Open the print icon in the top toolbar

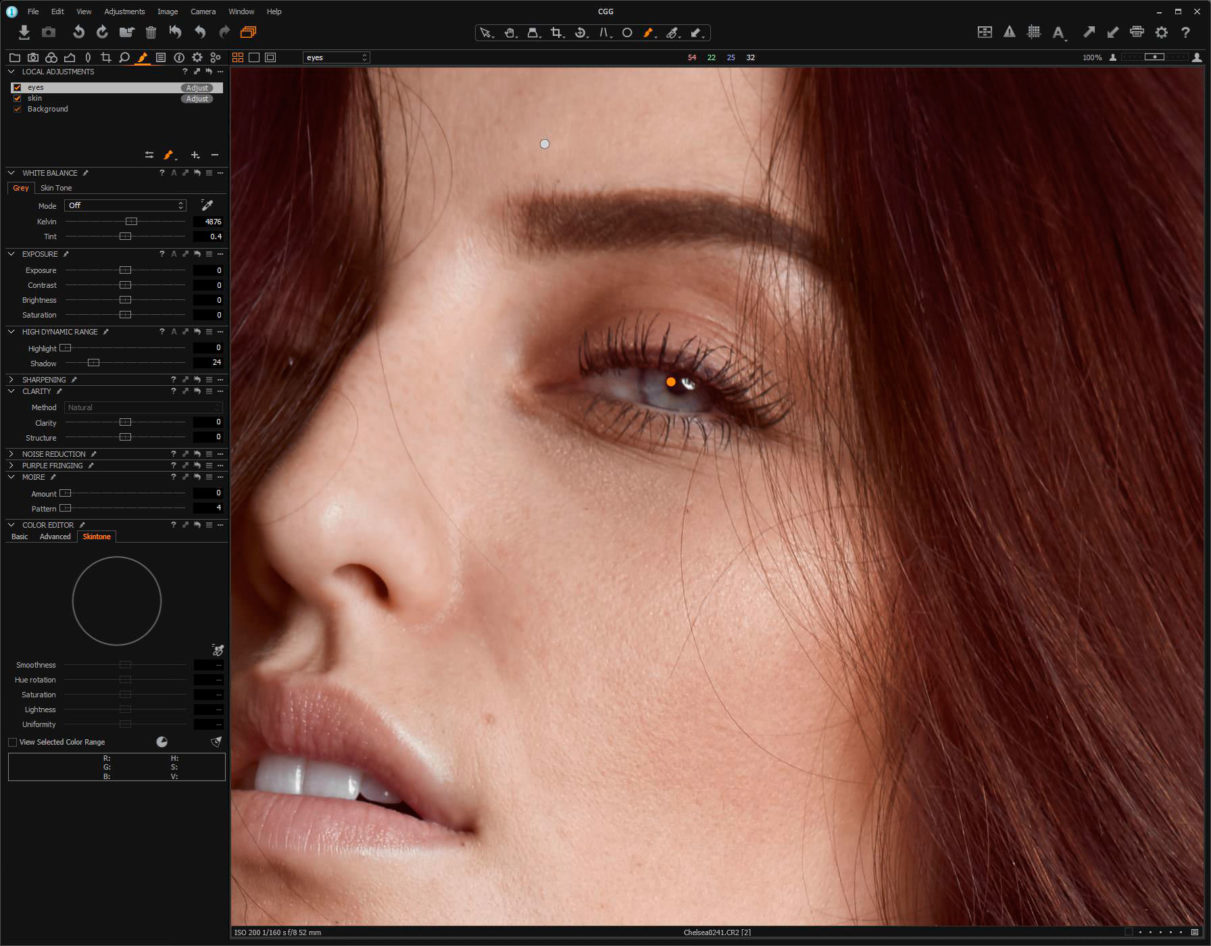[x=1137, y=32]
